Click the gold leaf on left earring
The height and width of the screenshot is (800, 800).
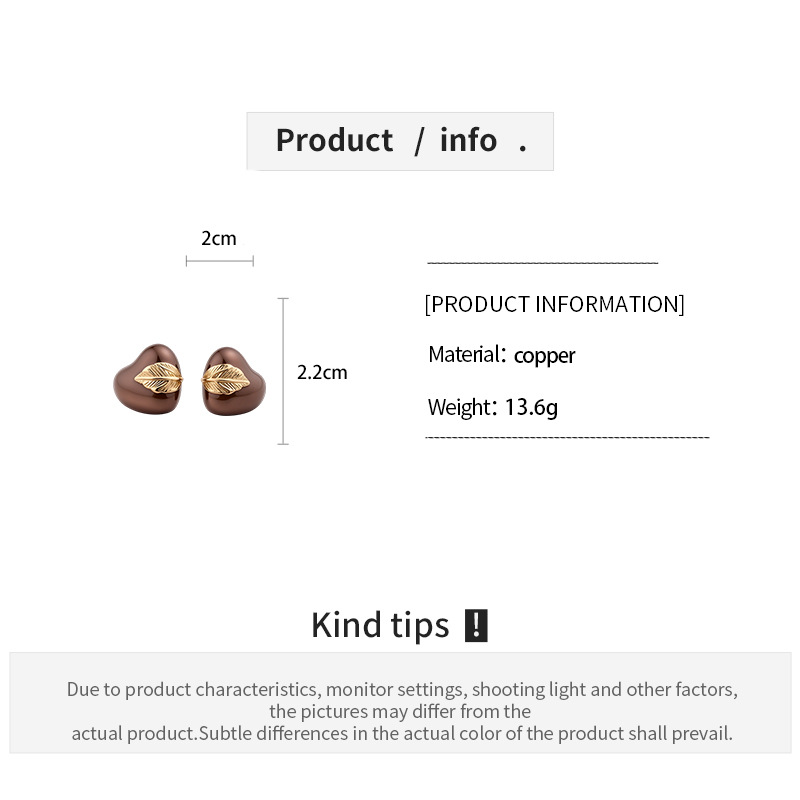click(158, 378)
